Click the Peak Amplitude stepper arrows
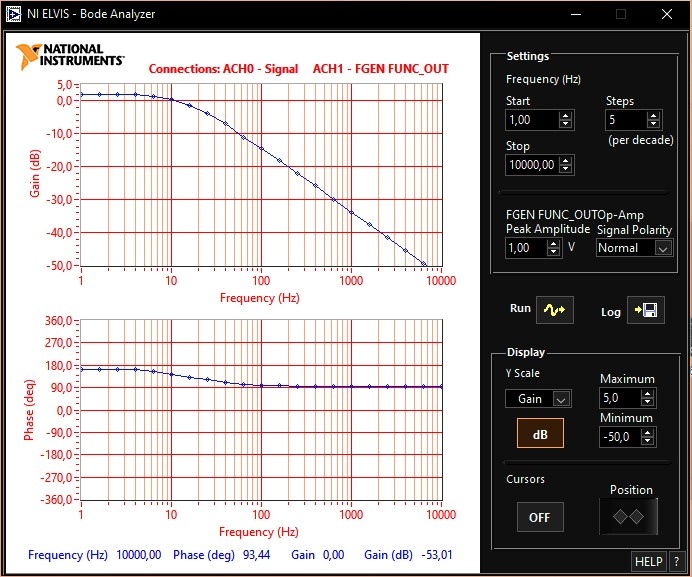 [x=553, y=247]
